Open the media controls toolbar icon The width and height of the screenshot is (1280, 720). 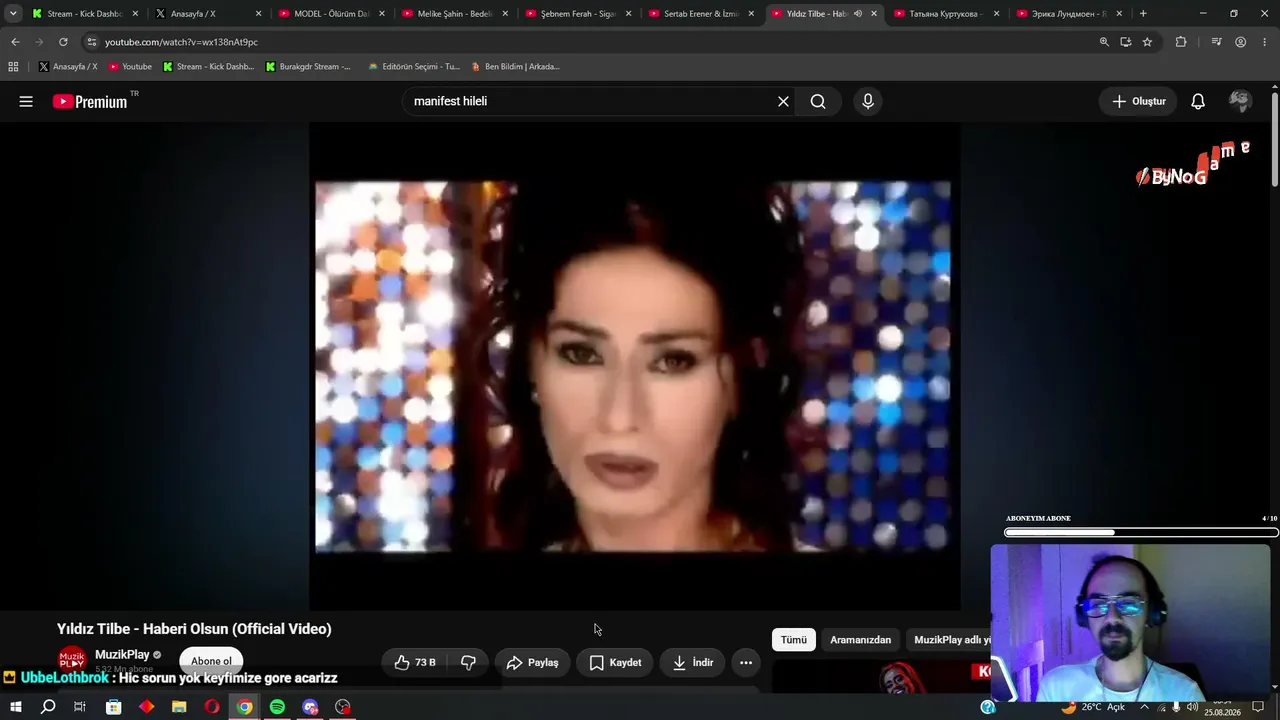click(1216, 42)
